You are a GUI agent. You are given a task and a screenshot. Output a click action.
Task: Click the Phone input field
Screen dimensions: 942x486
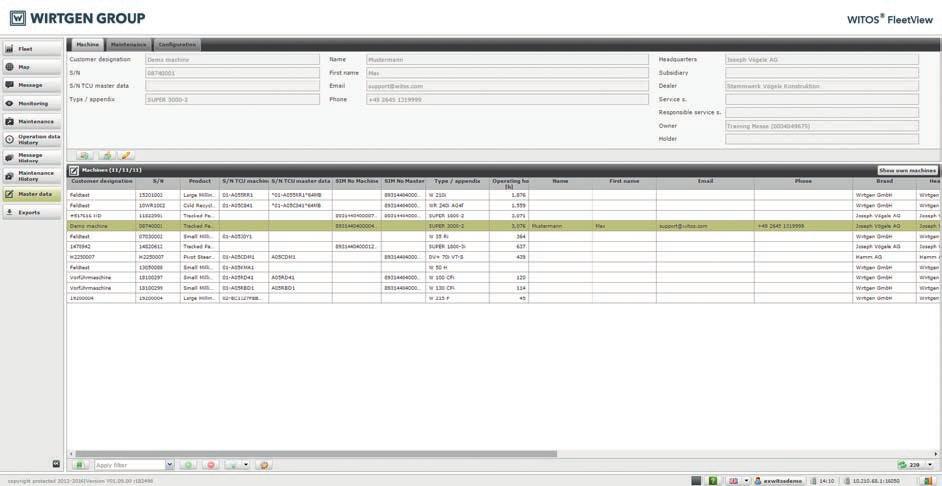[507, 99]
